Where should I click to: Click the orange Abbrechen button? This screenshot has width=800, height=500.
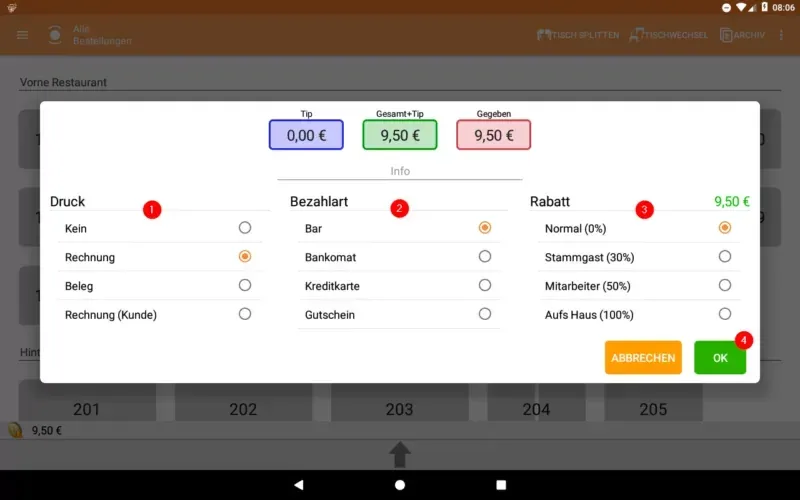click(x=643, y=358)
